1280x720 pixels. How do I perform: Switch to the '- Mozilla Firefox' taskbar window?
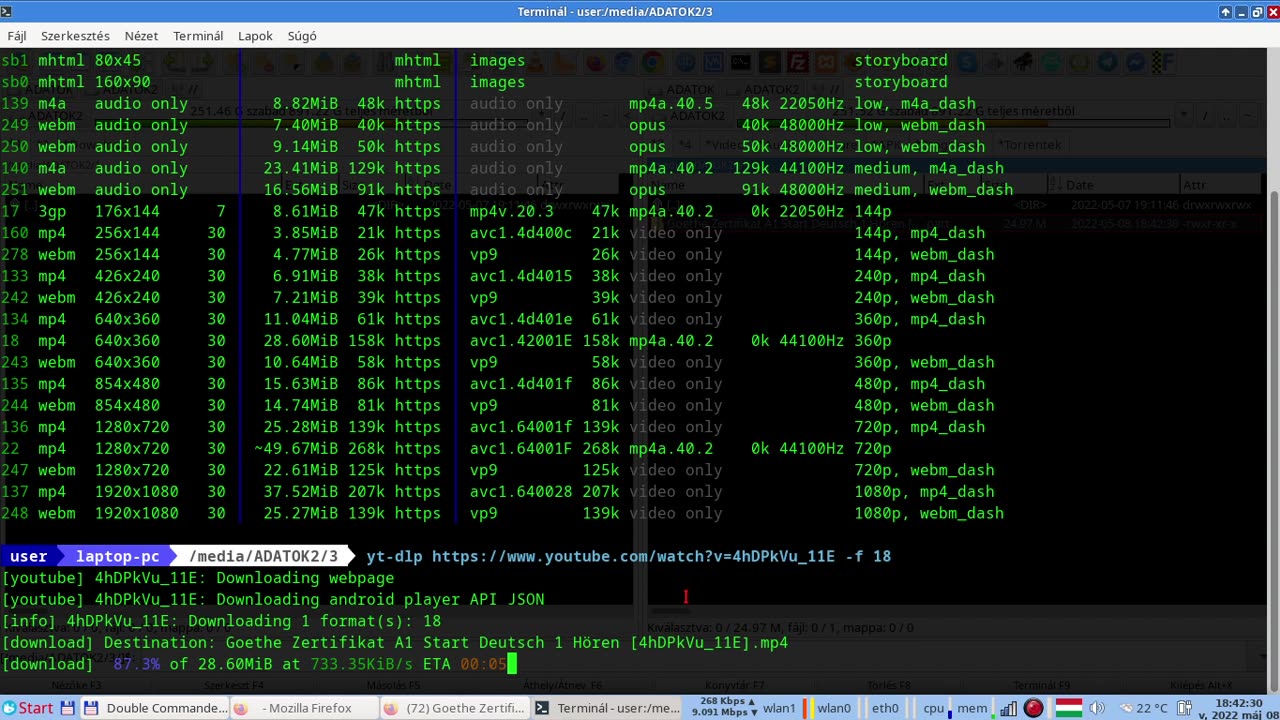(305, 708)
